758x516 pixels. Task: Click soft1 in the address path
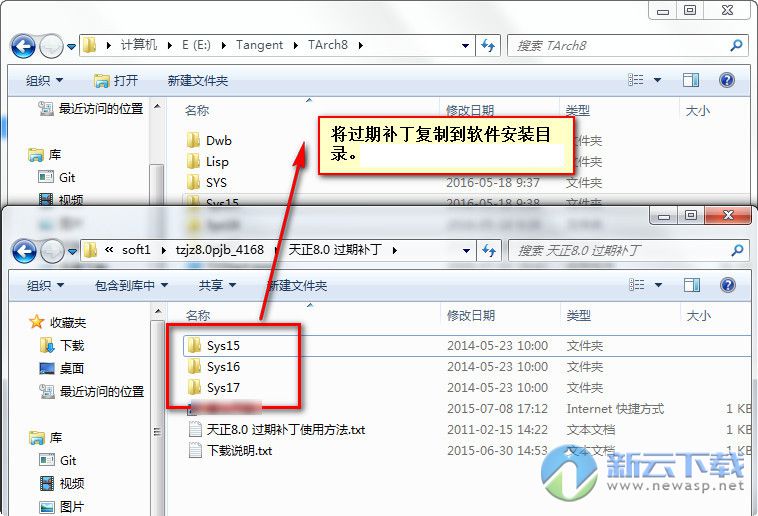click(x=136, y=250)
